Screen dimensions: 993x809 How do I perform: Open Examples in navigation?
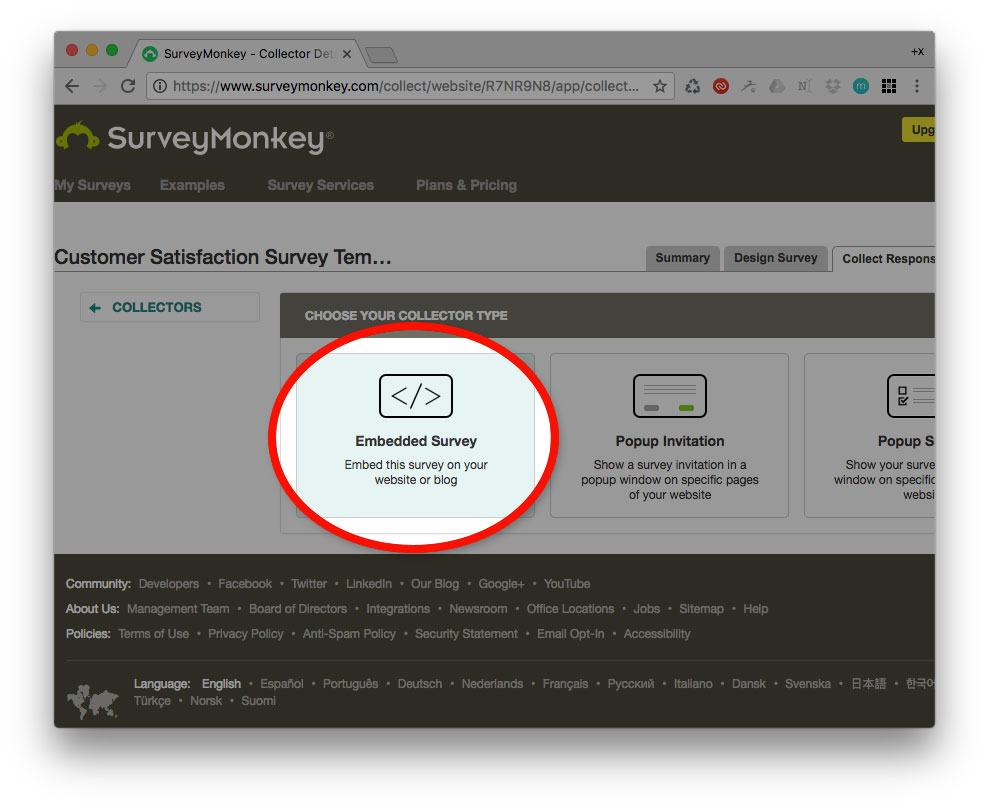(x=192, y=185)
